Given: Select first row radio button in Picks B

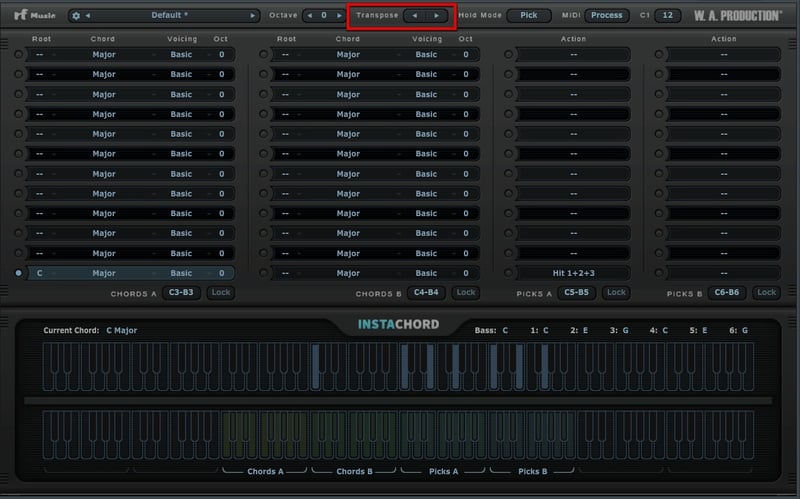Looking at the screenshot, I should (x=659, y=54).
